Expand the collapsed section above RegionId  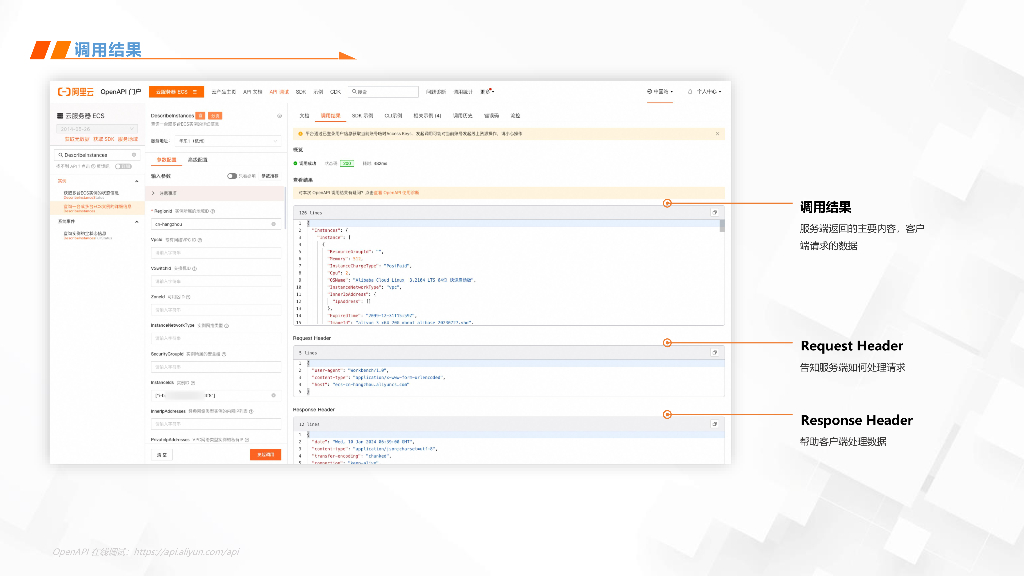(x=153, y=193)
